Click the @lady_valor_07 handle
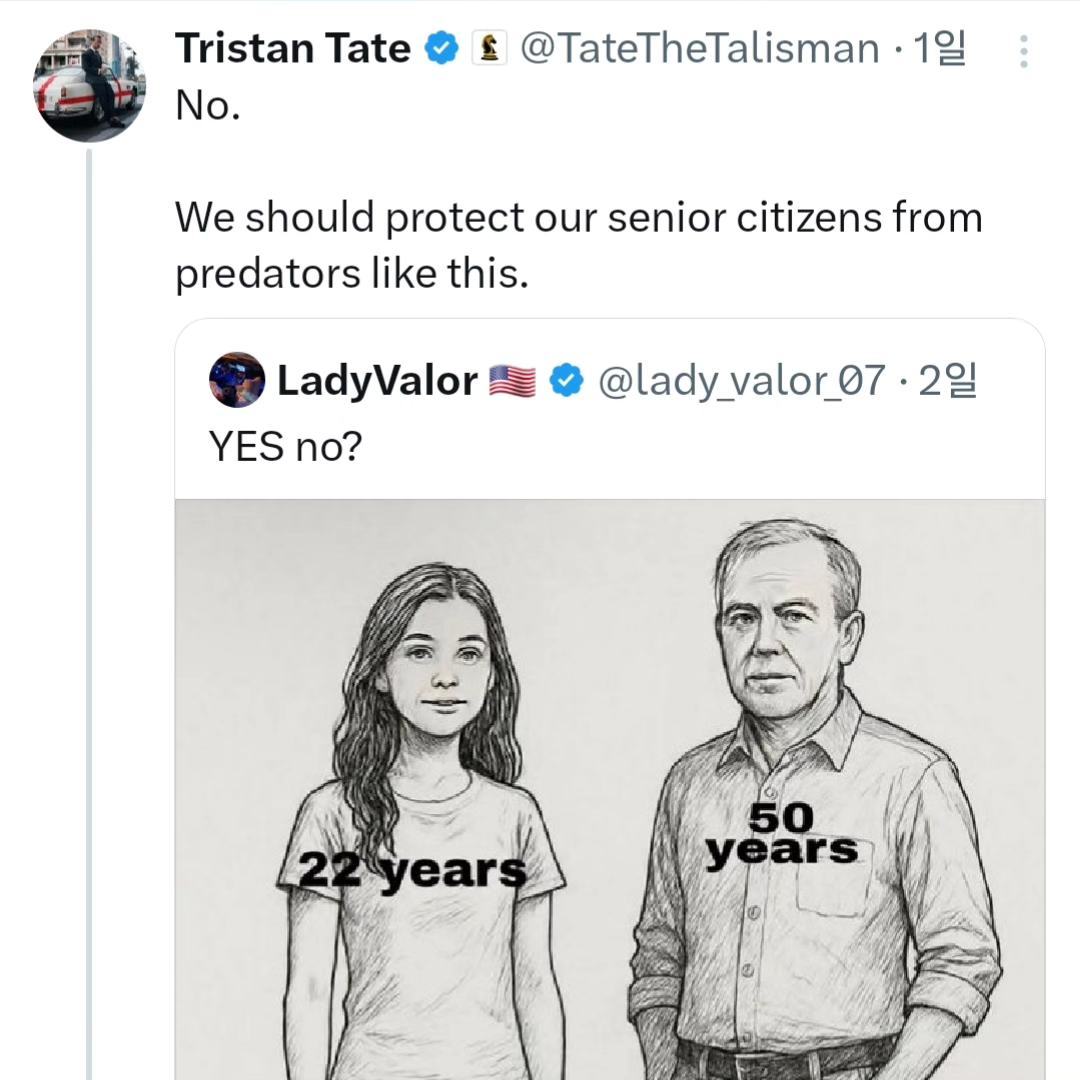Image resolution: width=1080 pixels, height=1080 pixels. pos(741,380)
